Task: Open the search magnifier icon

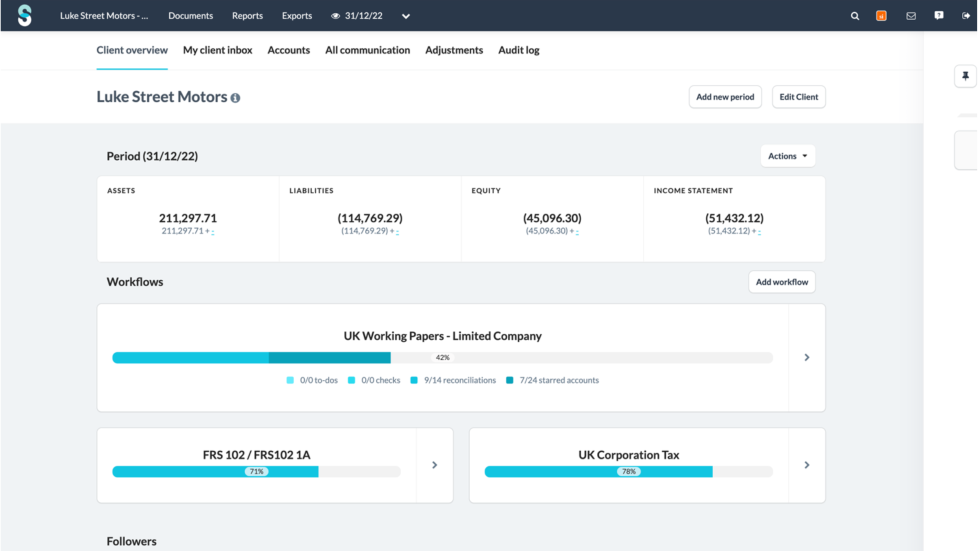Action: pyautogui.click(x=855, y=16)
